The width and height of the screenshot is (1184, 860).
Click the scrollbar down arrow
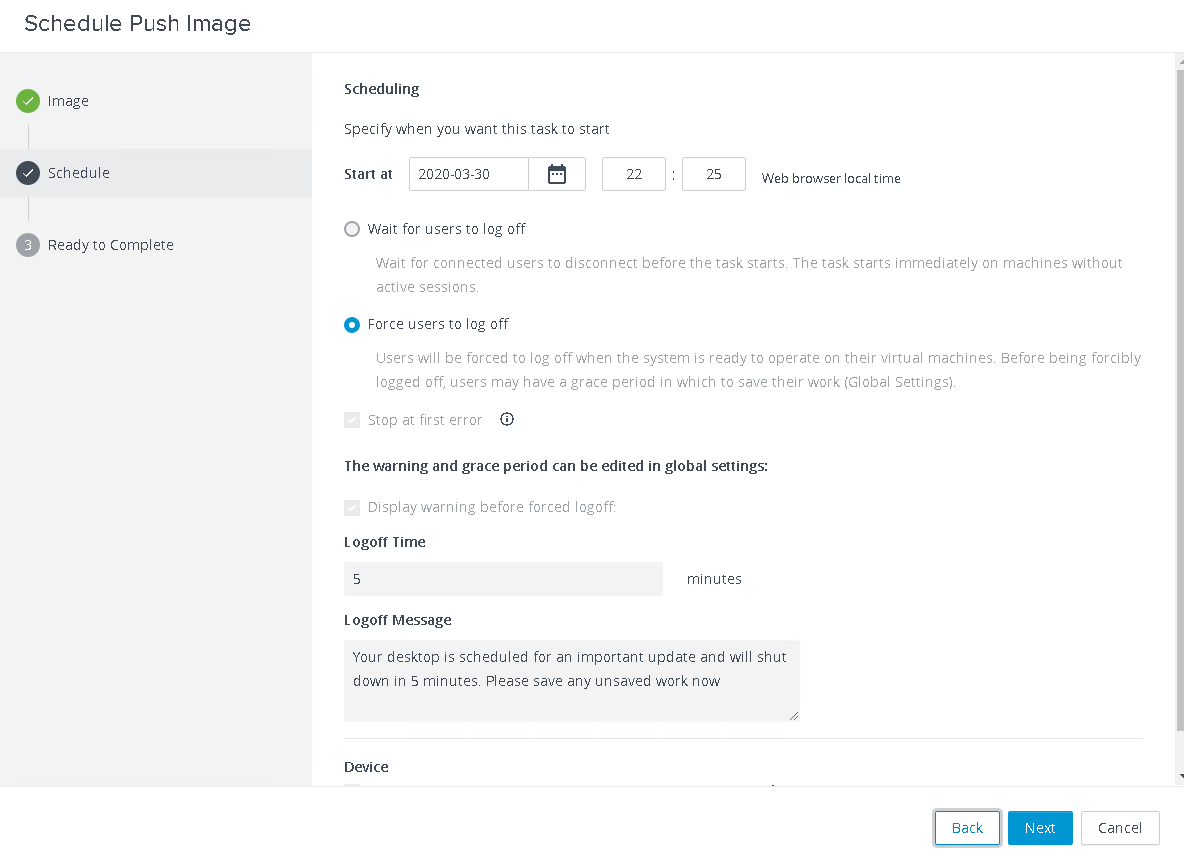pos(1179,776)
